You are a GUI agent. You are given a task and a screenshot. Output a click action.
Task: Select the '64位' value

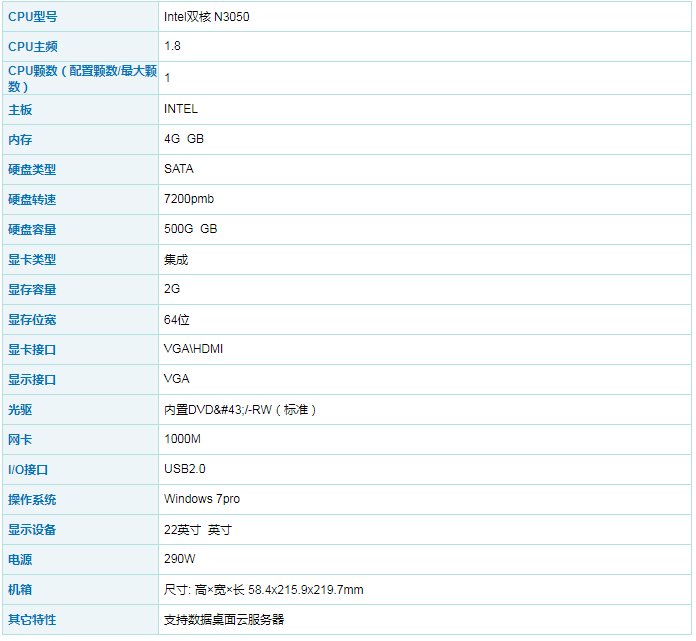pyautogui.click(x=177, y=320)
